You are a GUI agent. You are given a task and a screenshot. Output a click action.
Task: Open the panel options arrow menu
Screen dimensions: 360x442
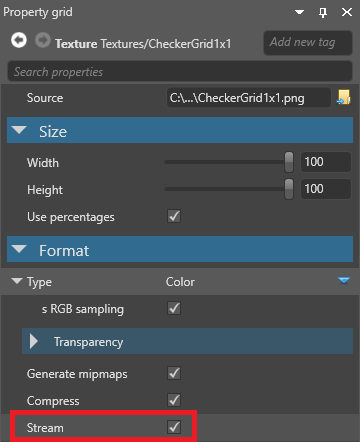[299, 12]
